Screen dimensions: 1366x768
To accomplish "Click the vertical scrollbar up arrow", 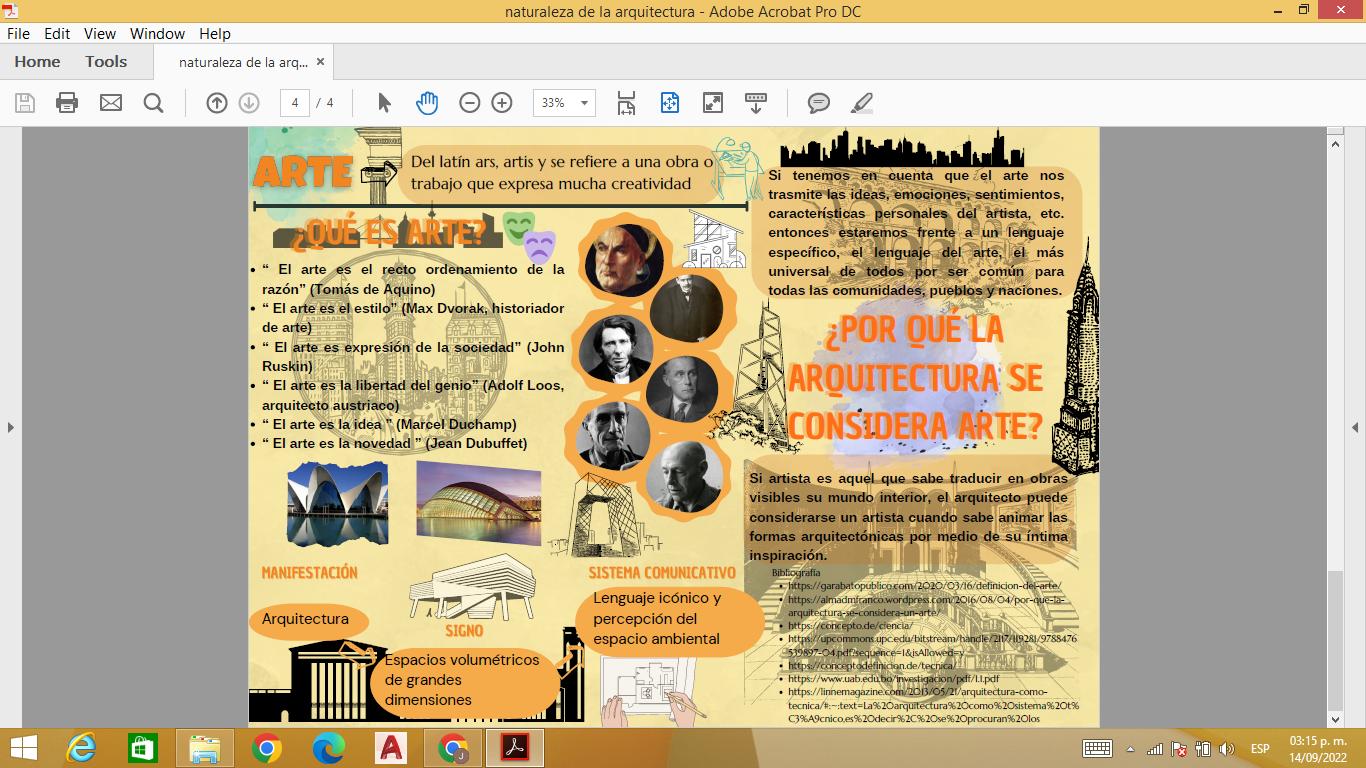I will 1335,144.
